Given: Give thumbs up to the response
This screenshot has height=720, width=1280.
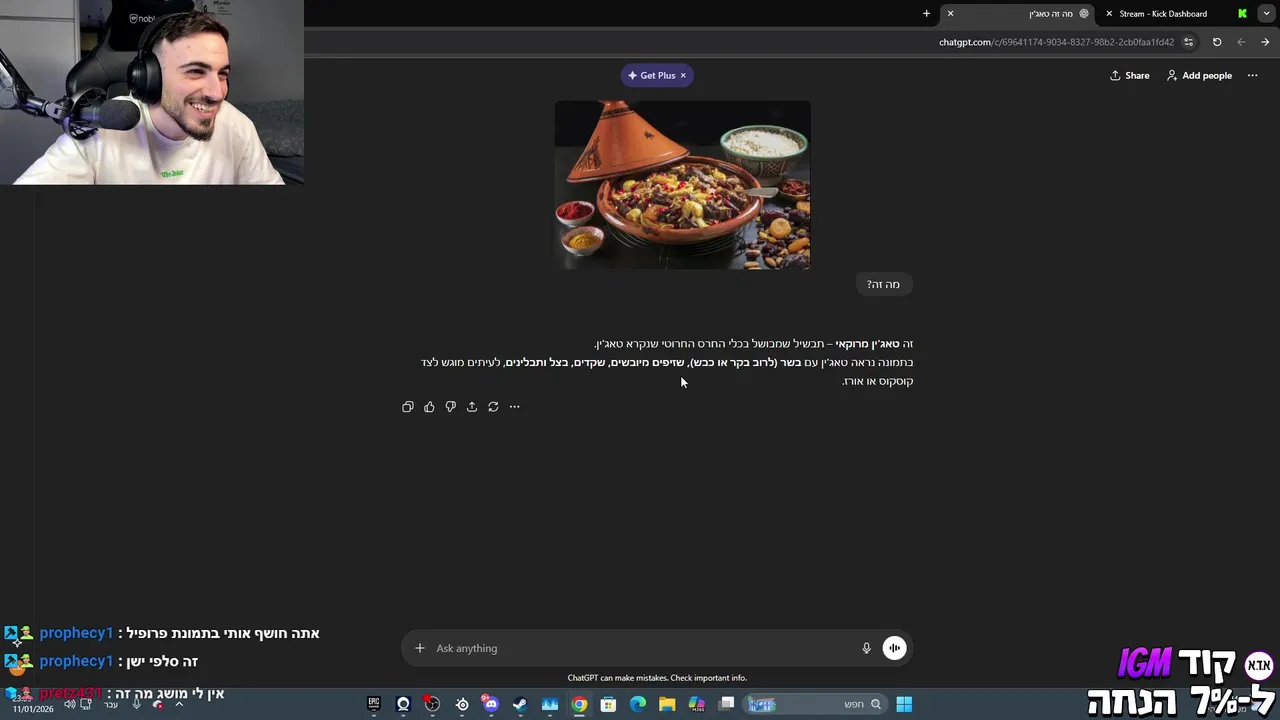Looking at the screenshot, I should [x=429, y=407].
